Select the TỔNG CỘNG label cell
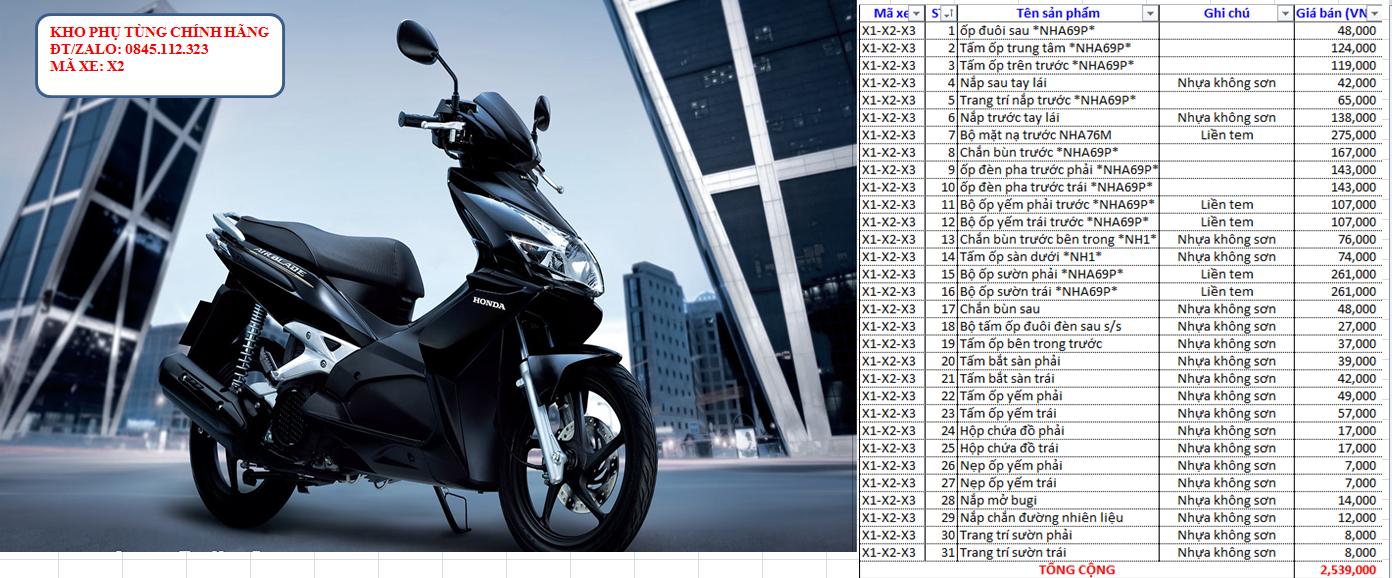 [1077, 570]
